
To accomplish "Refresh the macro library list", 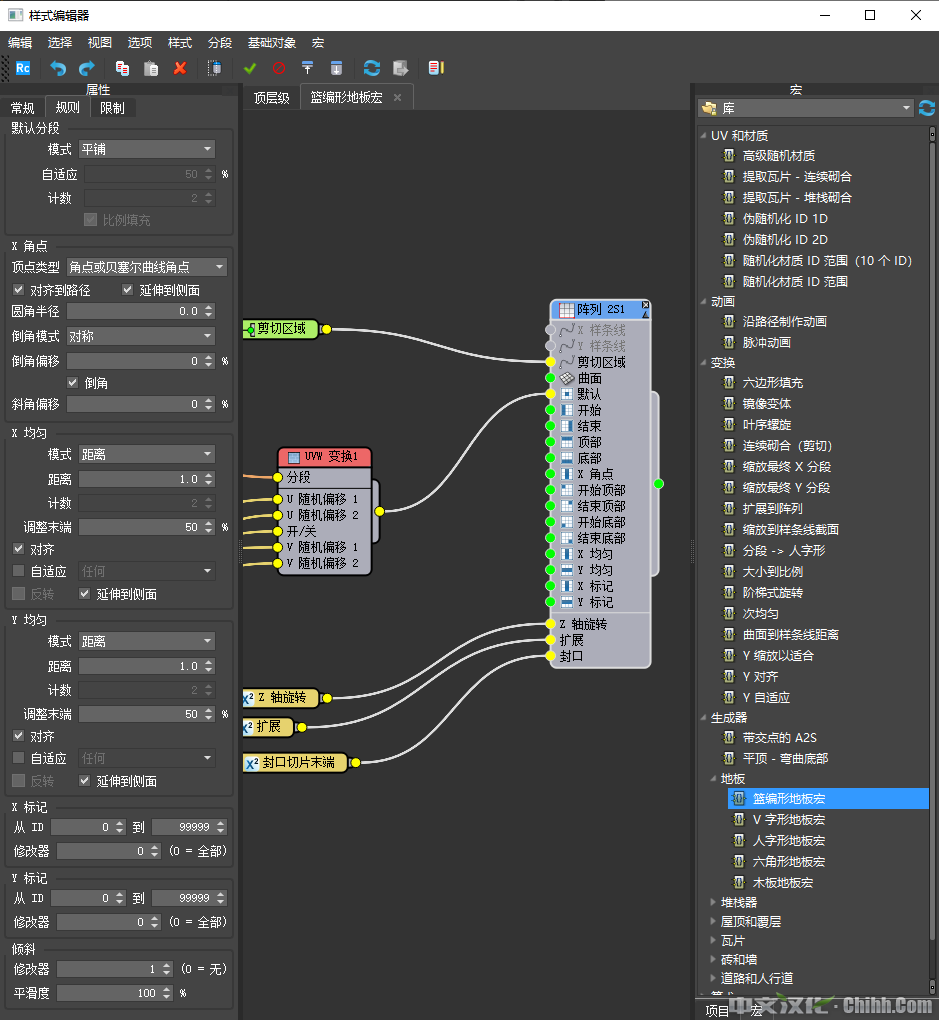I will (927, 108).
